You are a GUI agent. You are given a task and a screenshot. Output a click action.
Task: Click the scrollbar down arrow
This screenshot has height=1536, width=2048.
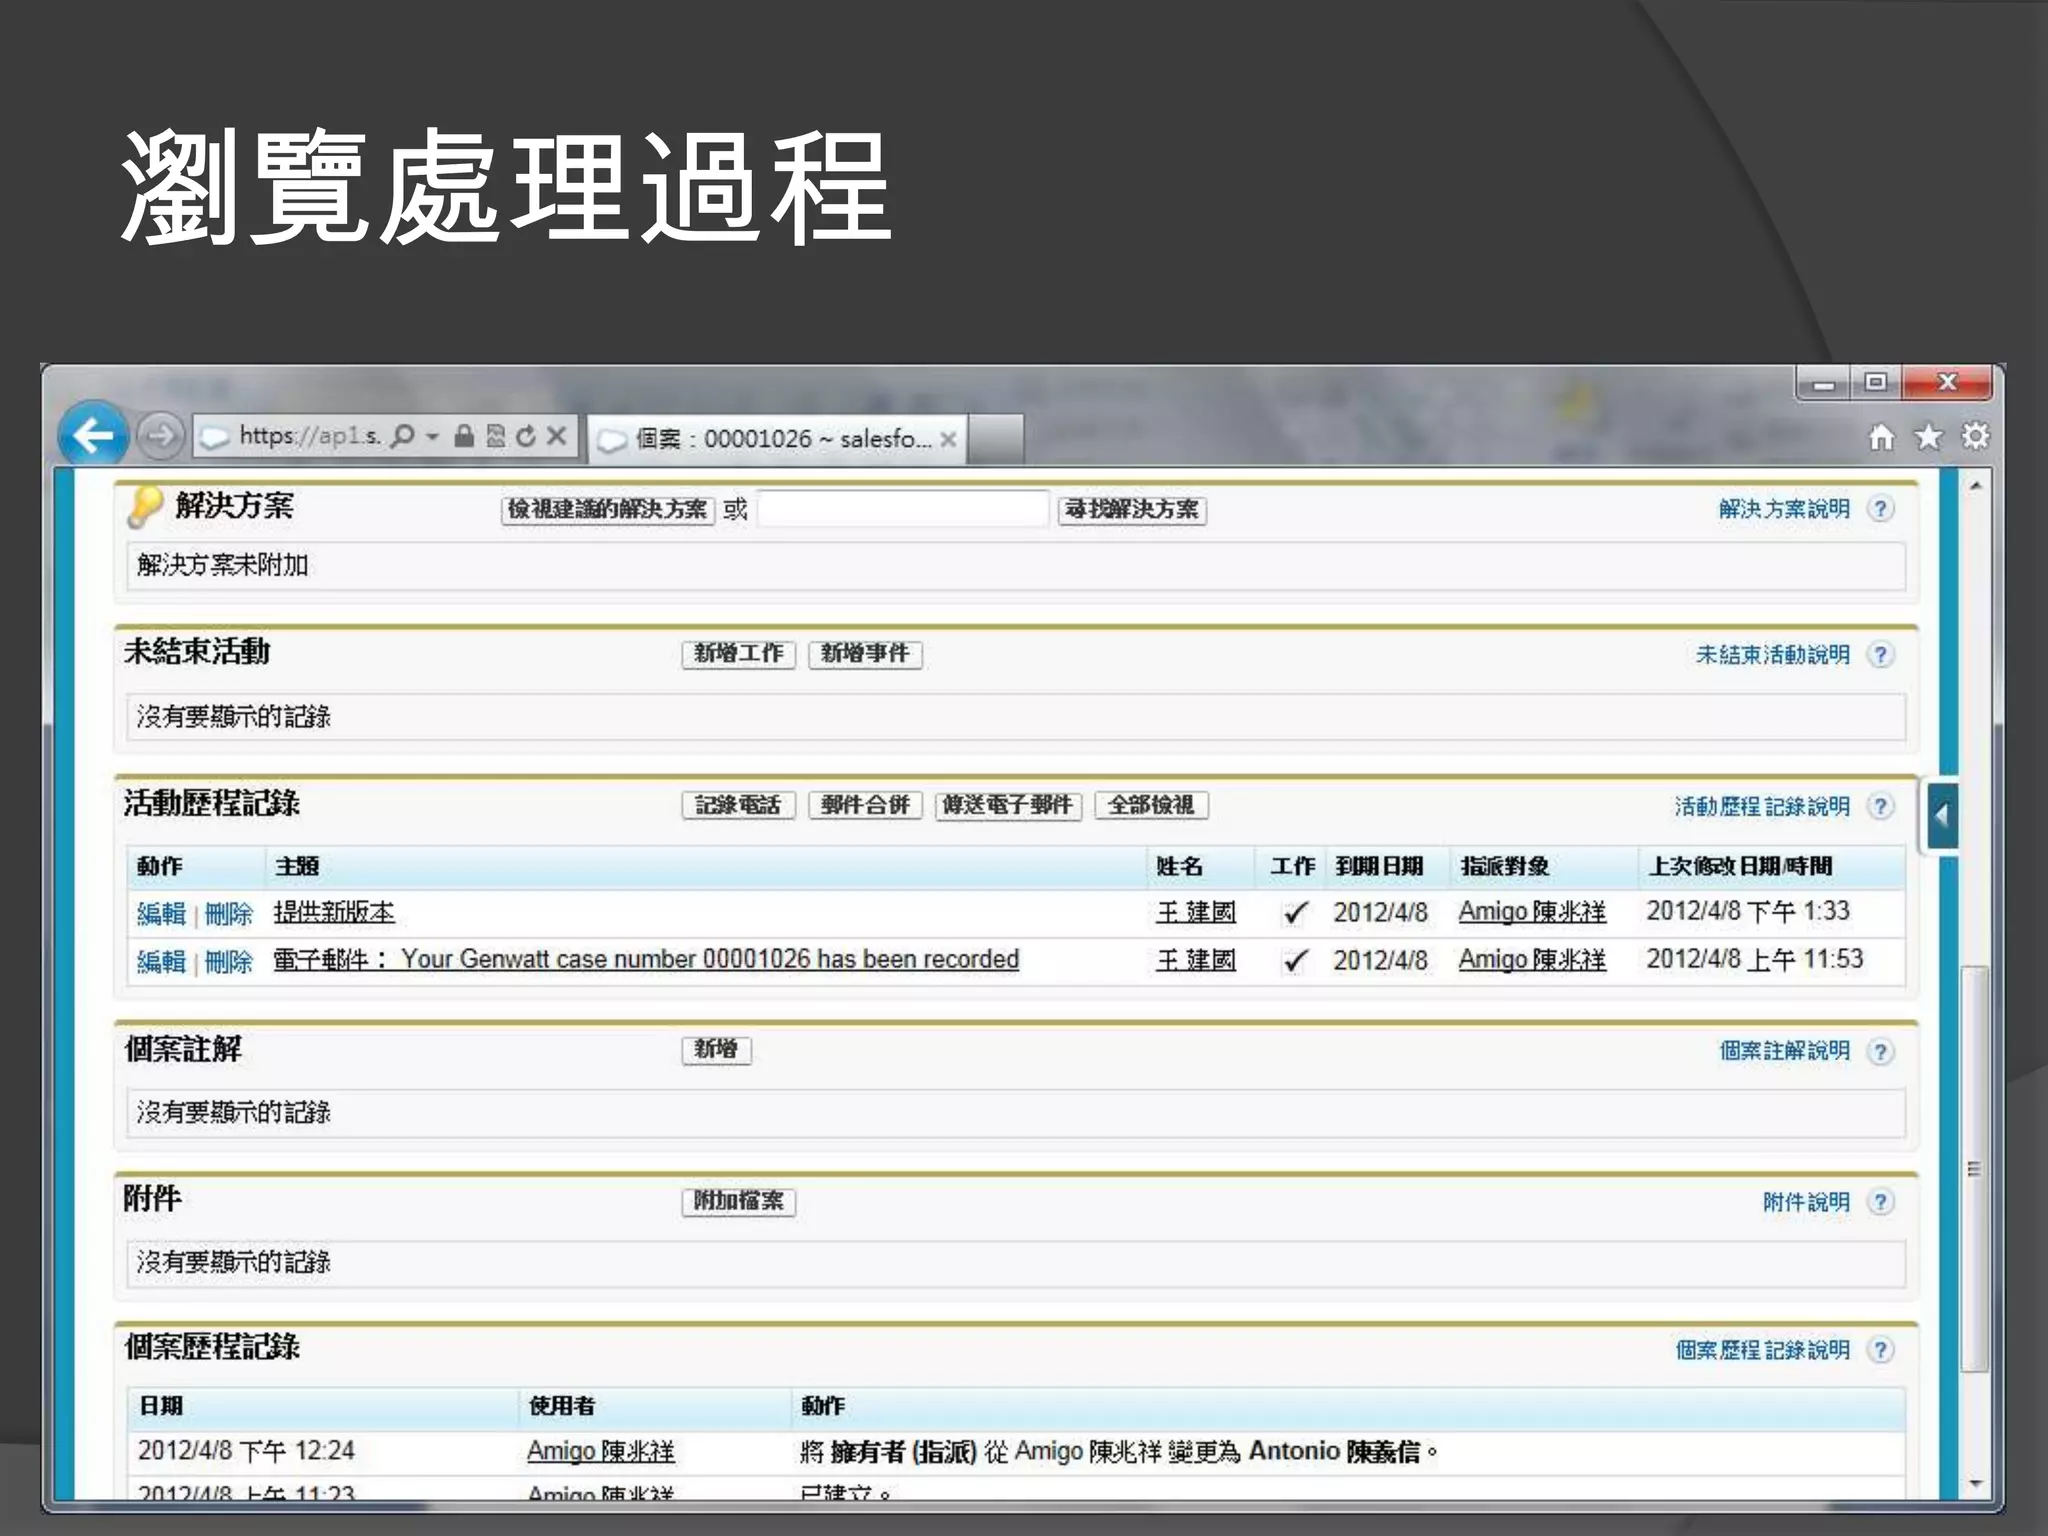[1975, 1483]
